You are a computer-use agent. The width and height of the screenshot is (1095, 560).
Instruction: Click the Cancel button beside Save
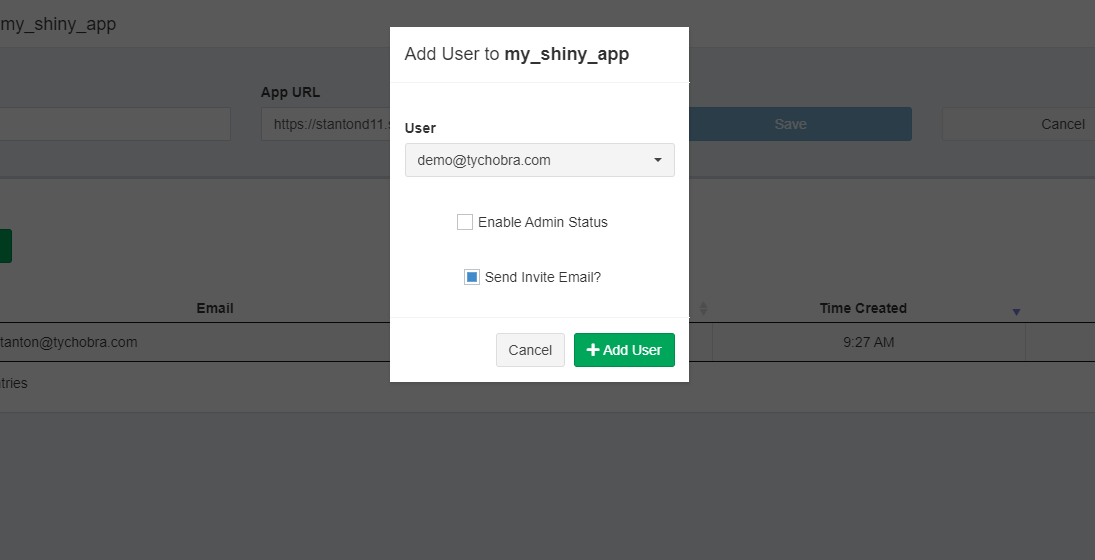coord(1019,124)
